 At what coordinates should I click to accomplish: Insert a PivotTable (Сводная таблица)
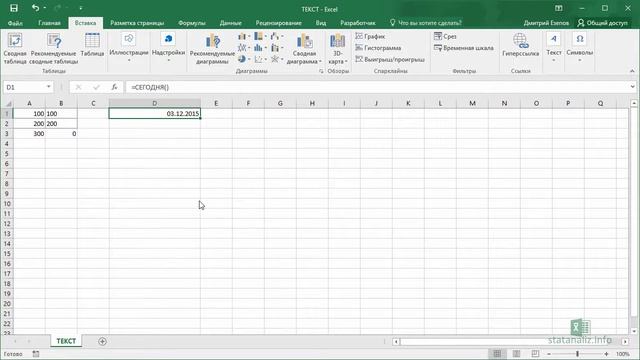[15, 49]
